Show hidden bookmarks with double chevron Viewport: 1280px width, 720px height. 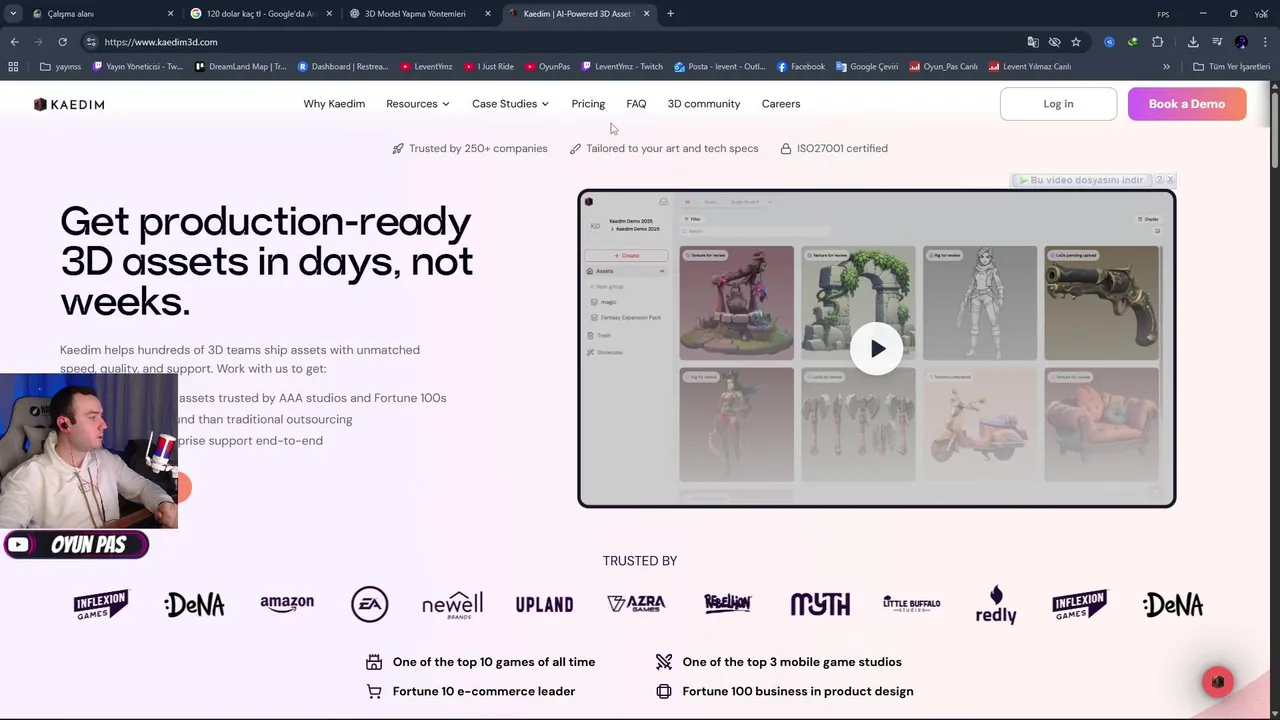point(1166,67)
